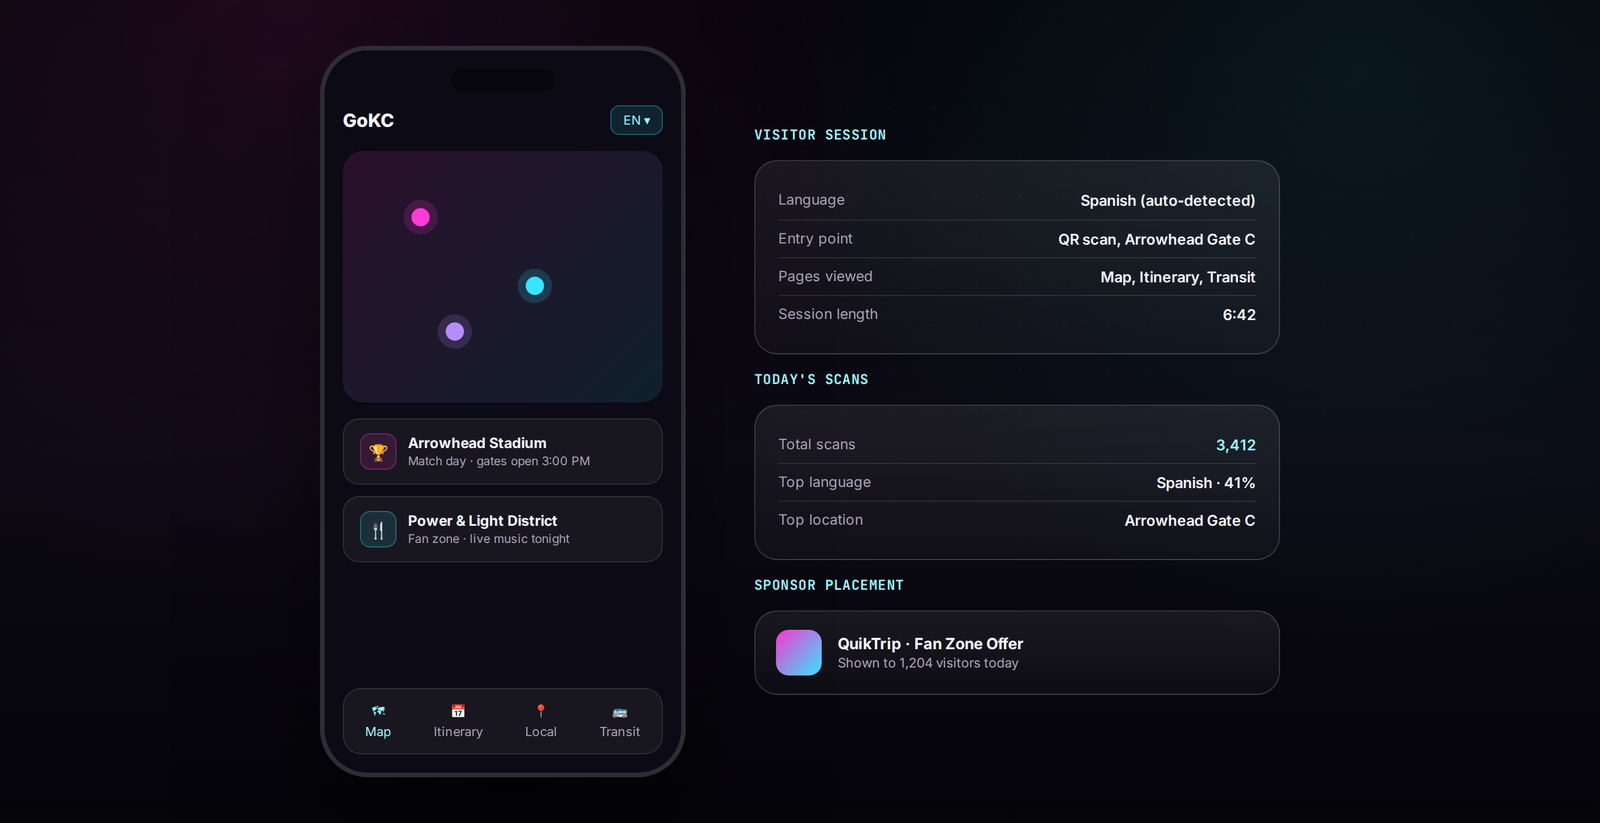Click 'Match day · gates open 3:00 PM'
The width and height of the screenshot is (1600, 823).
pyautogui.click(x=499, y=461)
